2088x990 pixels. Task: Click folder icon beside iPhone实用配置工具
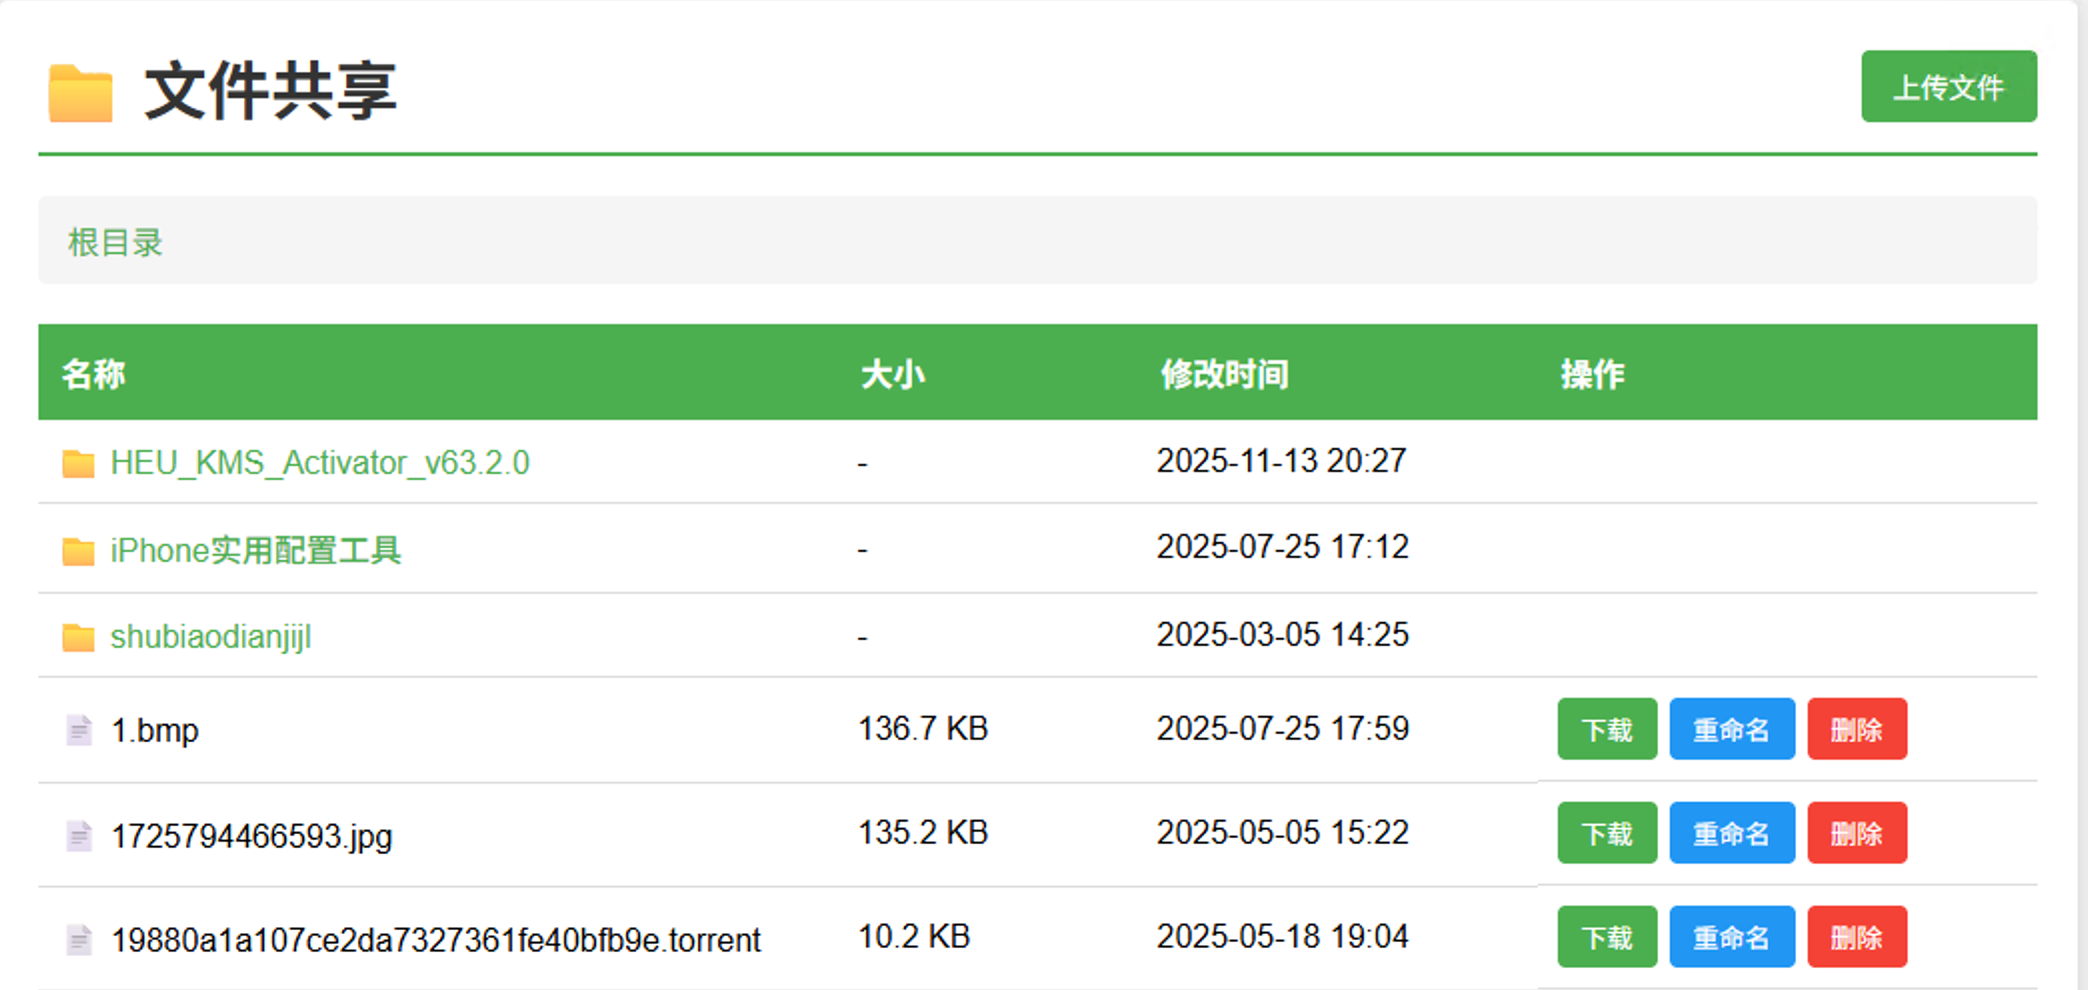(x=78, y=551)
